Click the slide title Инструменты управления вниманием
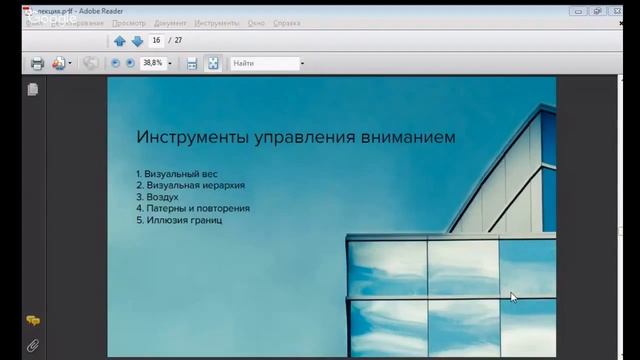640x360 pixels. (296, 137)
